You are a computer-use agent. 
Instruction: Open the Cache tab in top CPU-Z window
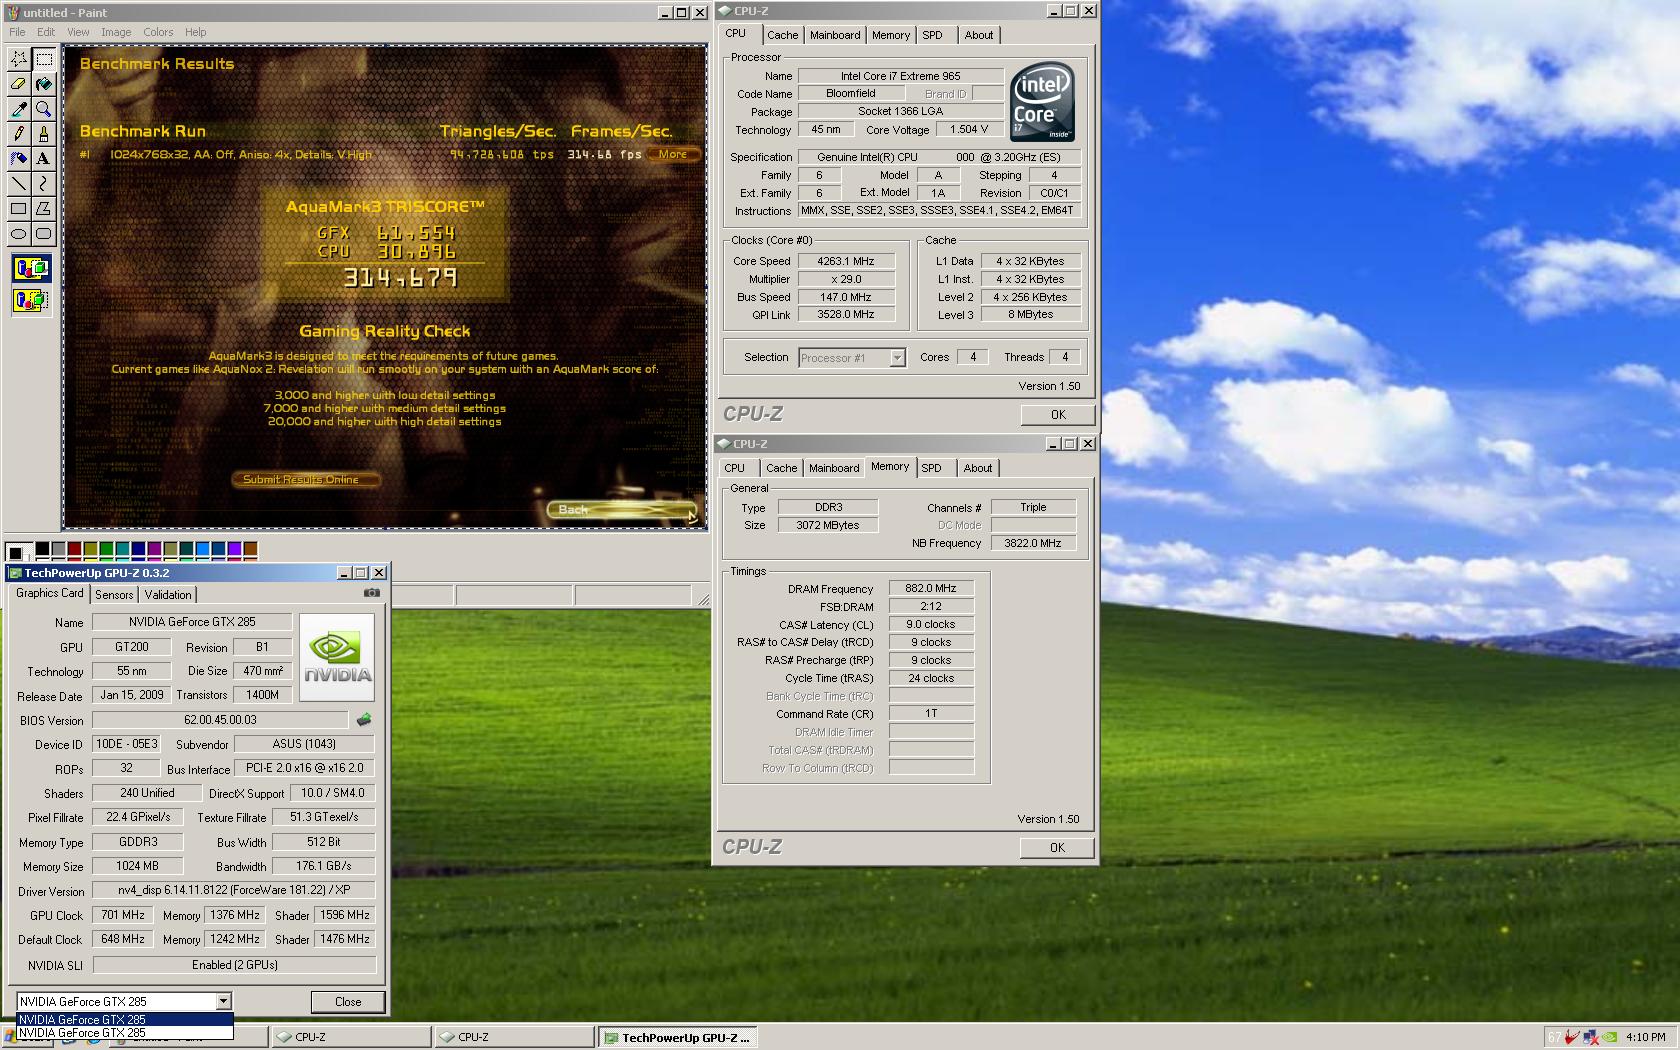(x=782, y=35)
